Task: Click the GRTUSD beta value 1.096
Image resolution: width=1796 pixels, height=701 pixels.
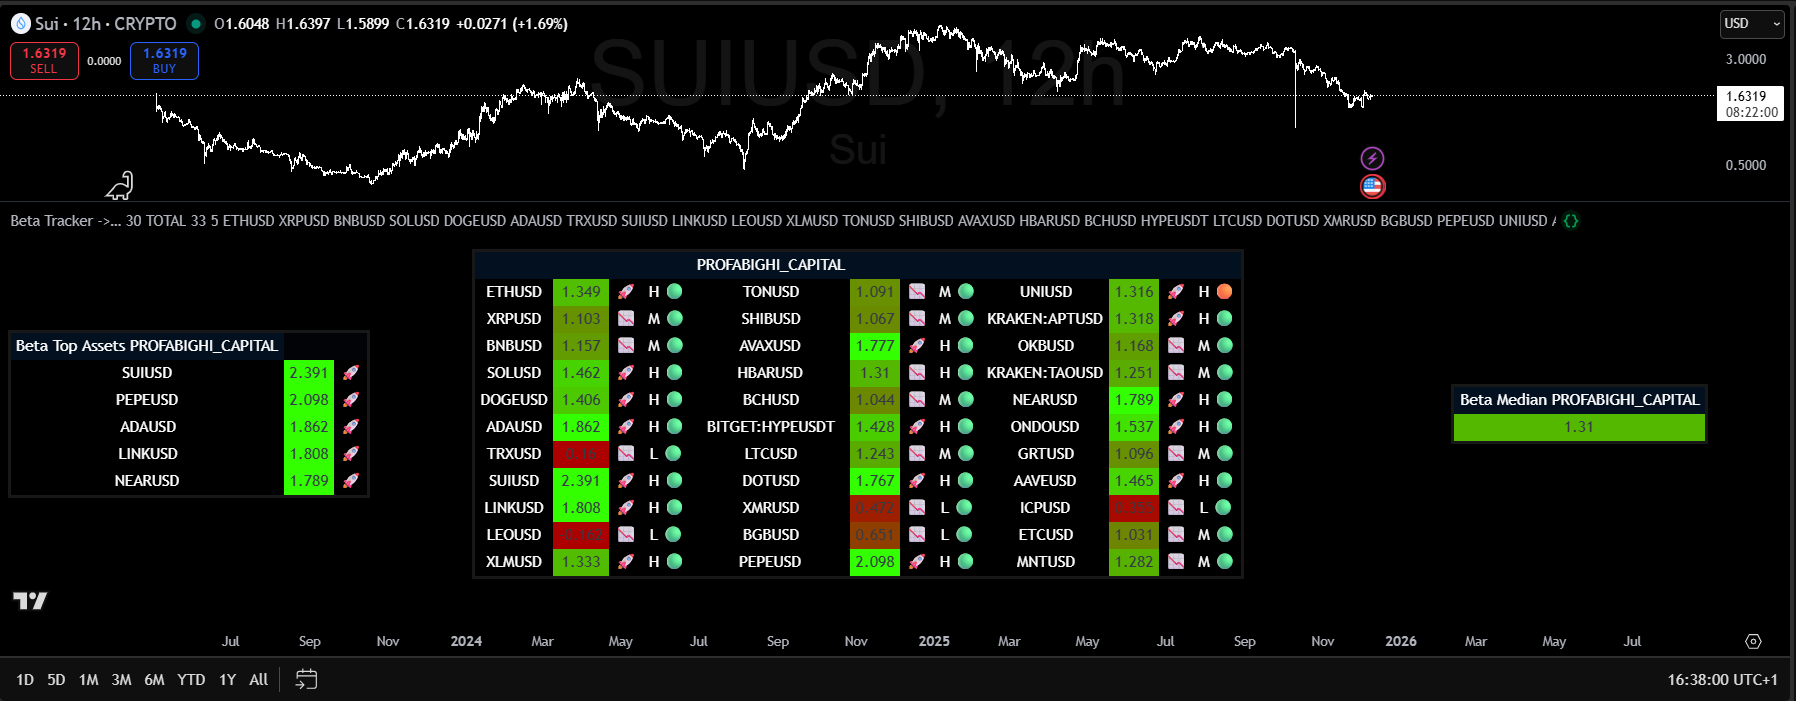Action: (x=1134, y=454)
